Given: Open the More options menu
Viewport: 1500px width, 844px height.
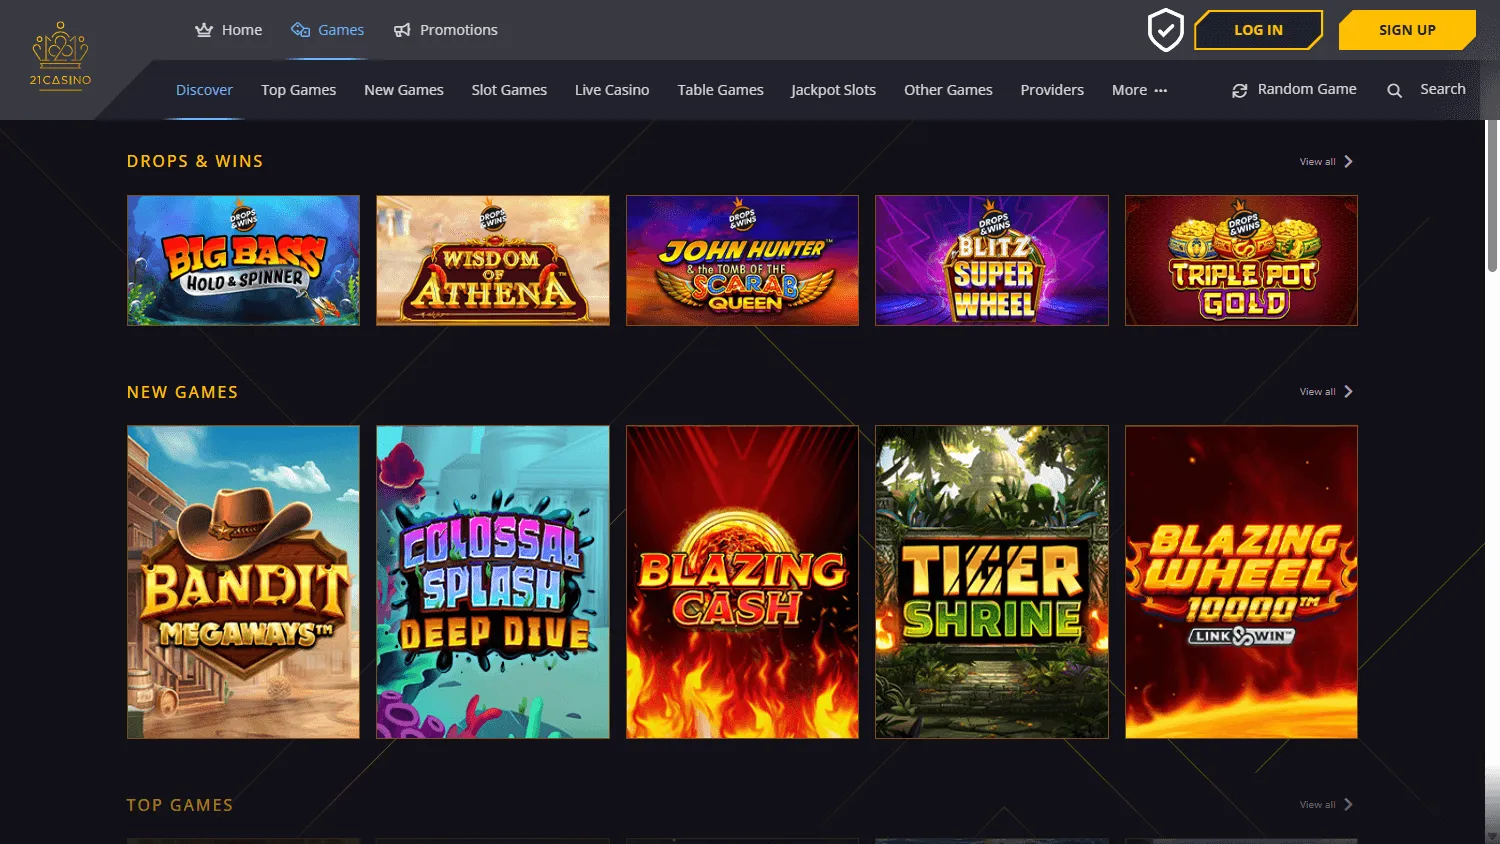Looking at the screenshot, I should [1138, 89].
